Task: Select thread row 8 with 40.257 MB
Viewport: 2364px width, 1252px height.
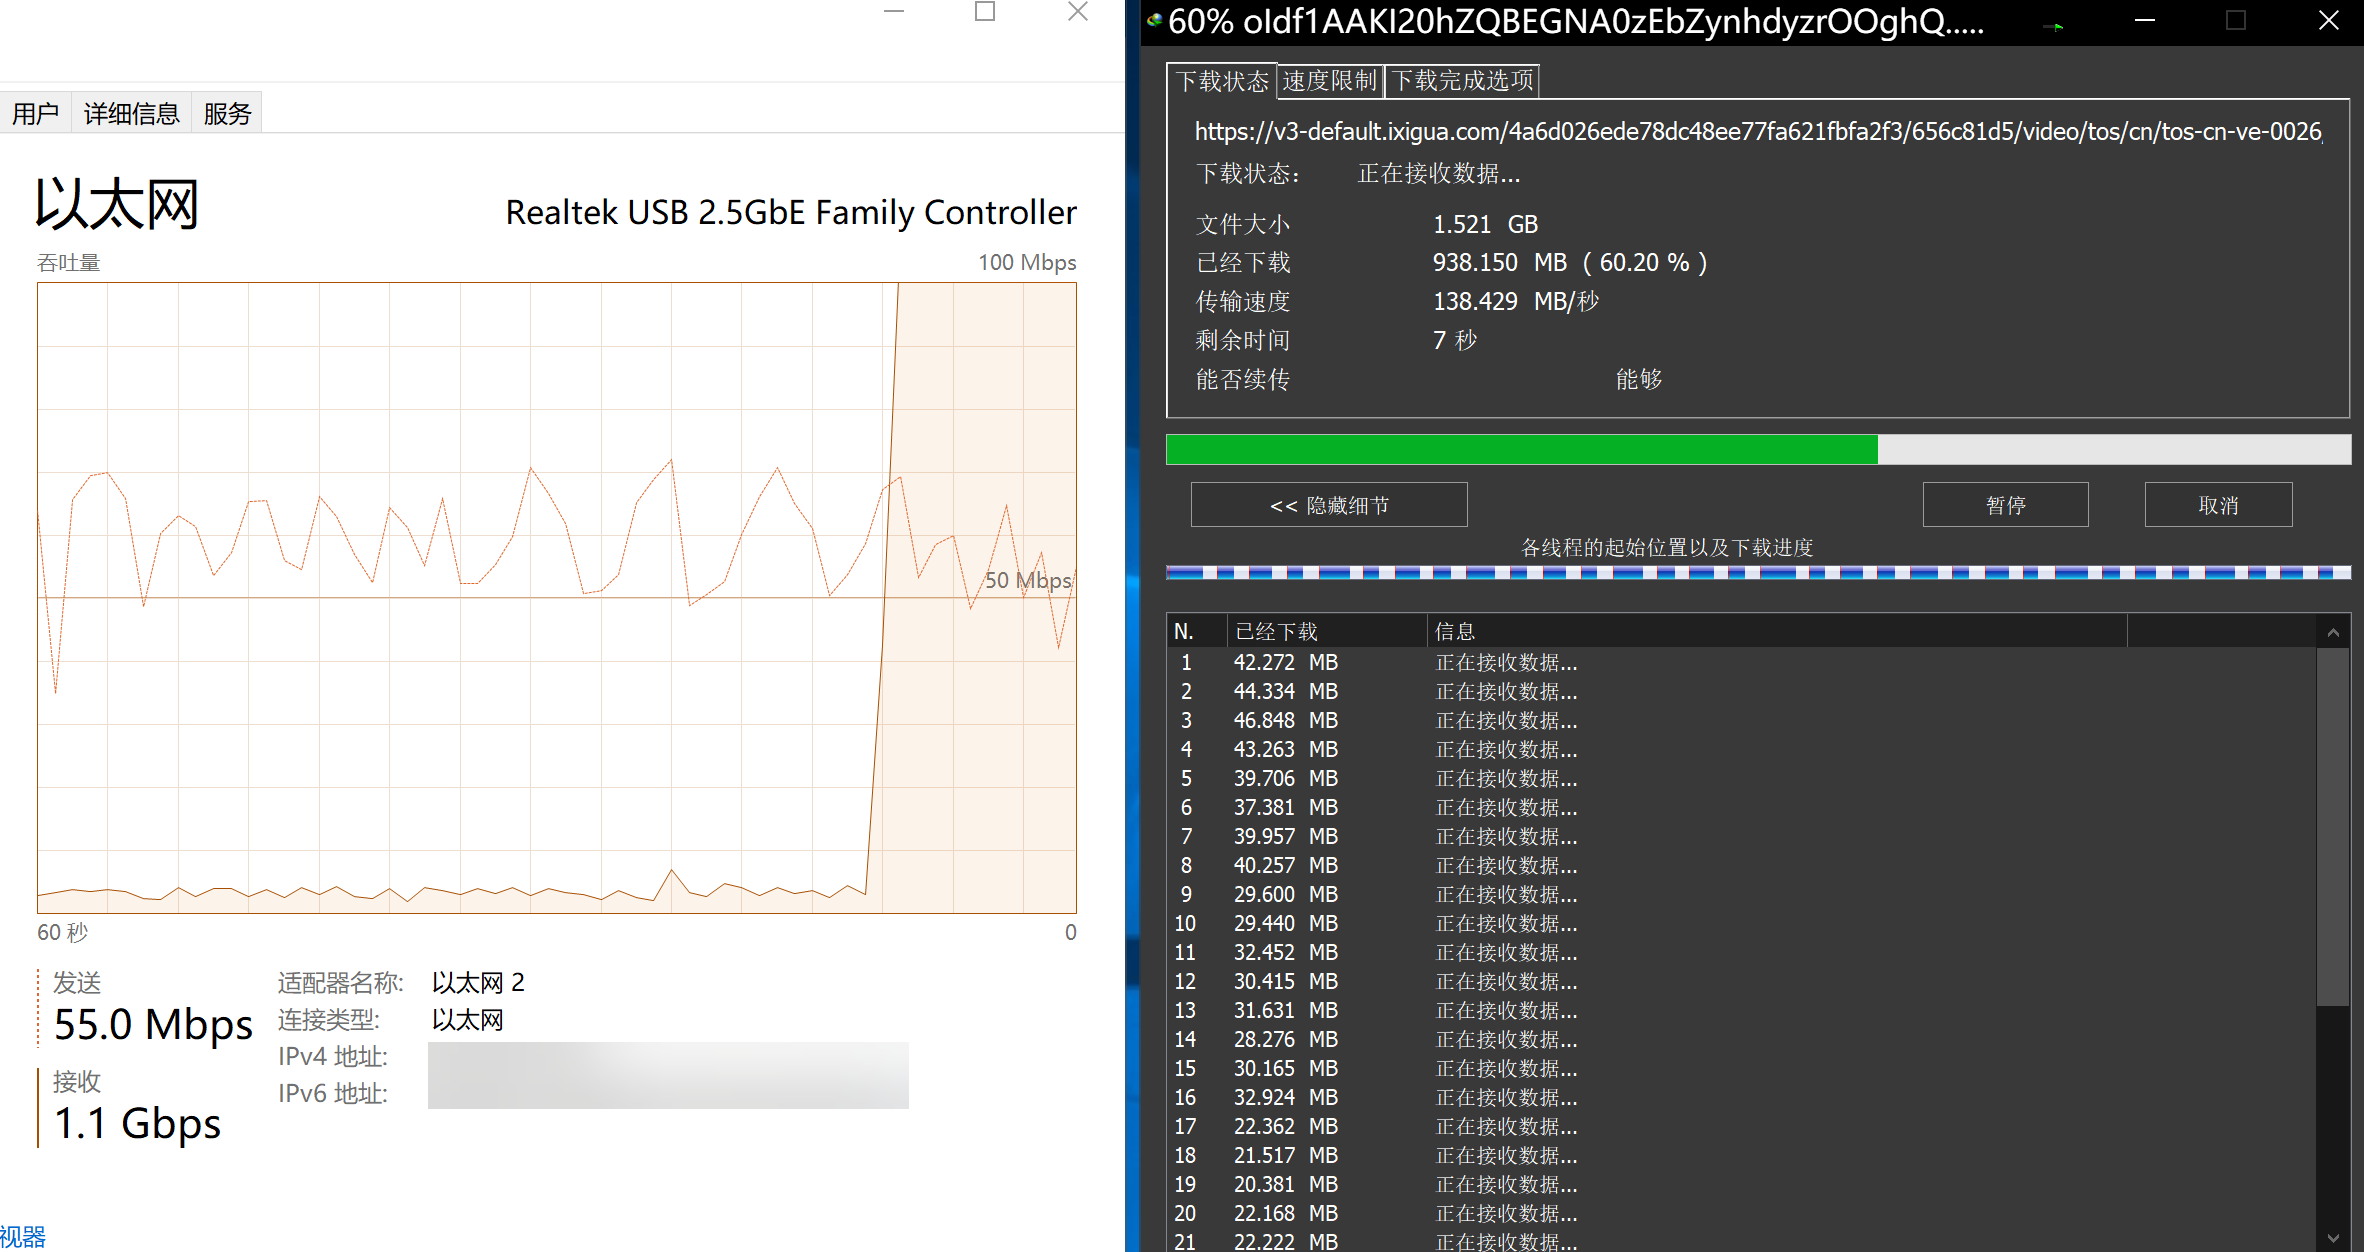Action: click(x=1741, y=865)
